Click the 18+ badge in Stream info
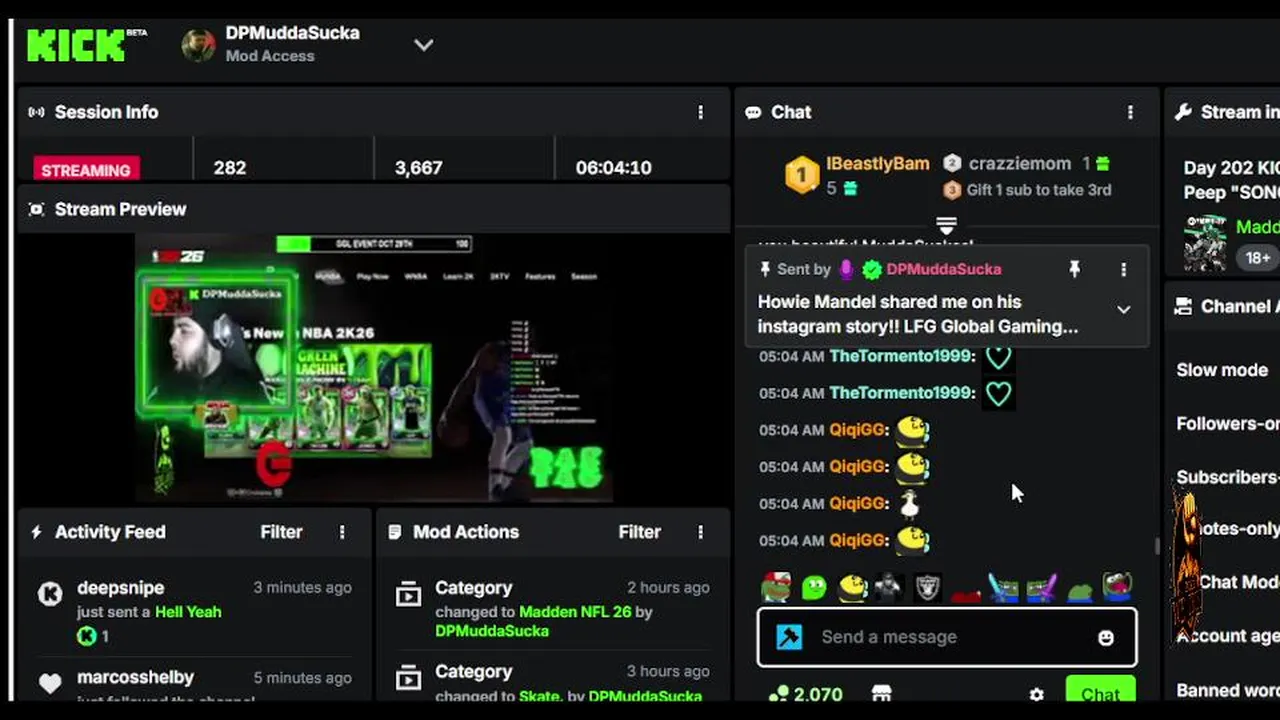The image size is (1280, 720). [1257, 258]
